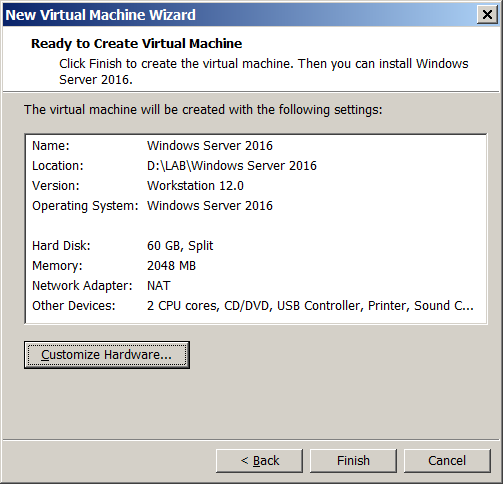This screenshot has height=484, width=503.
Task: Click the Operating System value Windows Server 2016
Action: [210, 206]
